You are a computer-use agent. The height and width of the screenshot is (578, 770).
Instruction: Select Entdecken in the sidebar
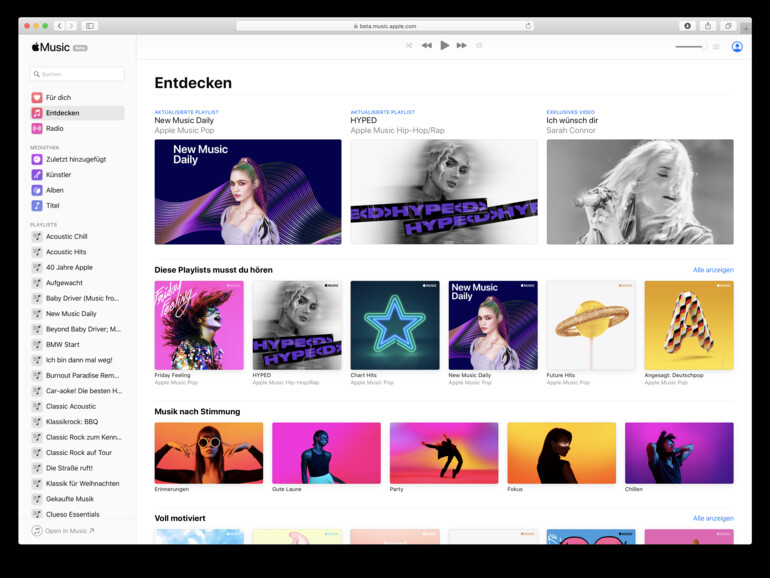coord(77,113)
